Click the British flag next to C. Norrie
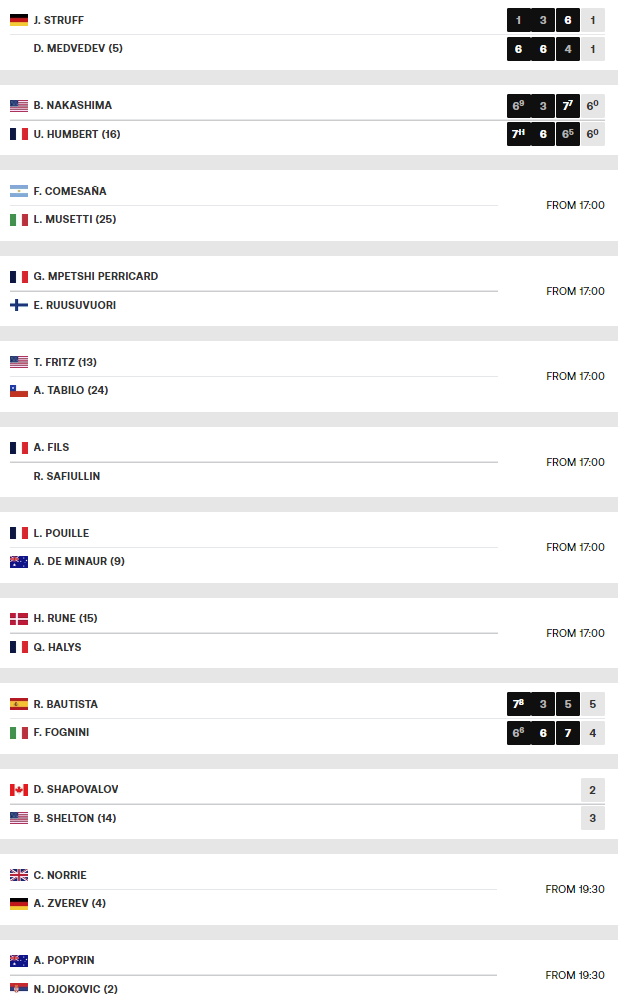 click(x=19, y=875)
